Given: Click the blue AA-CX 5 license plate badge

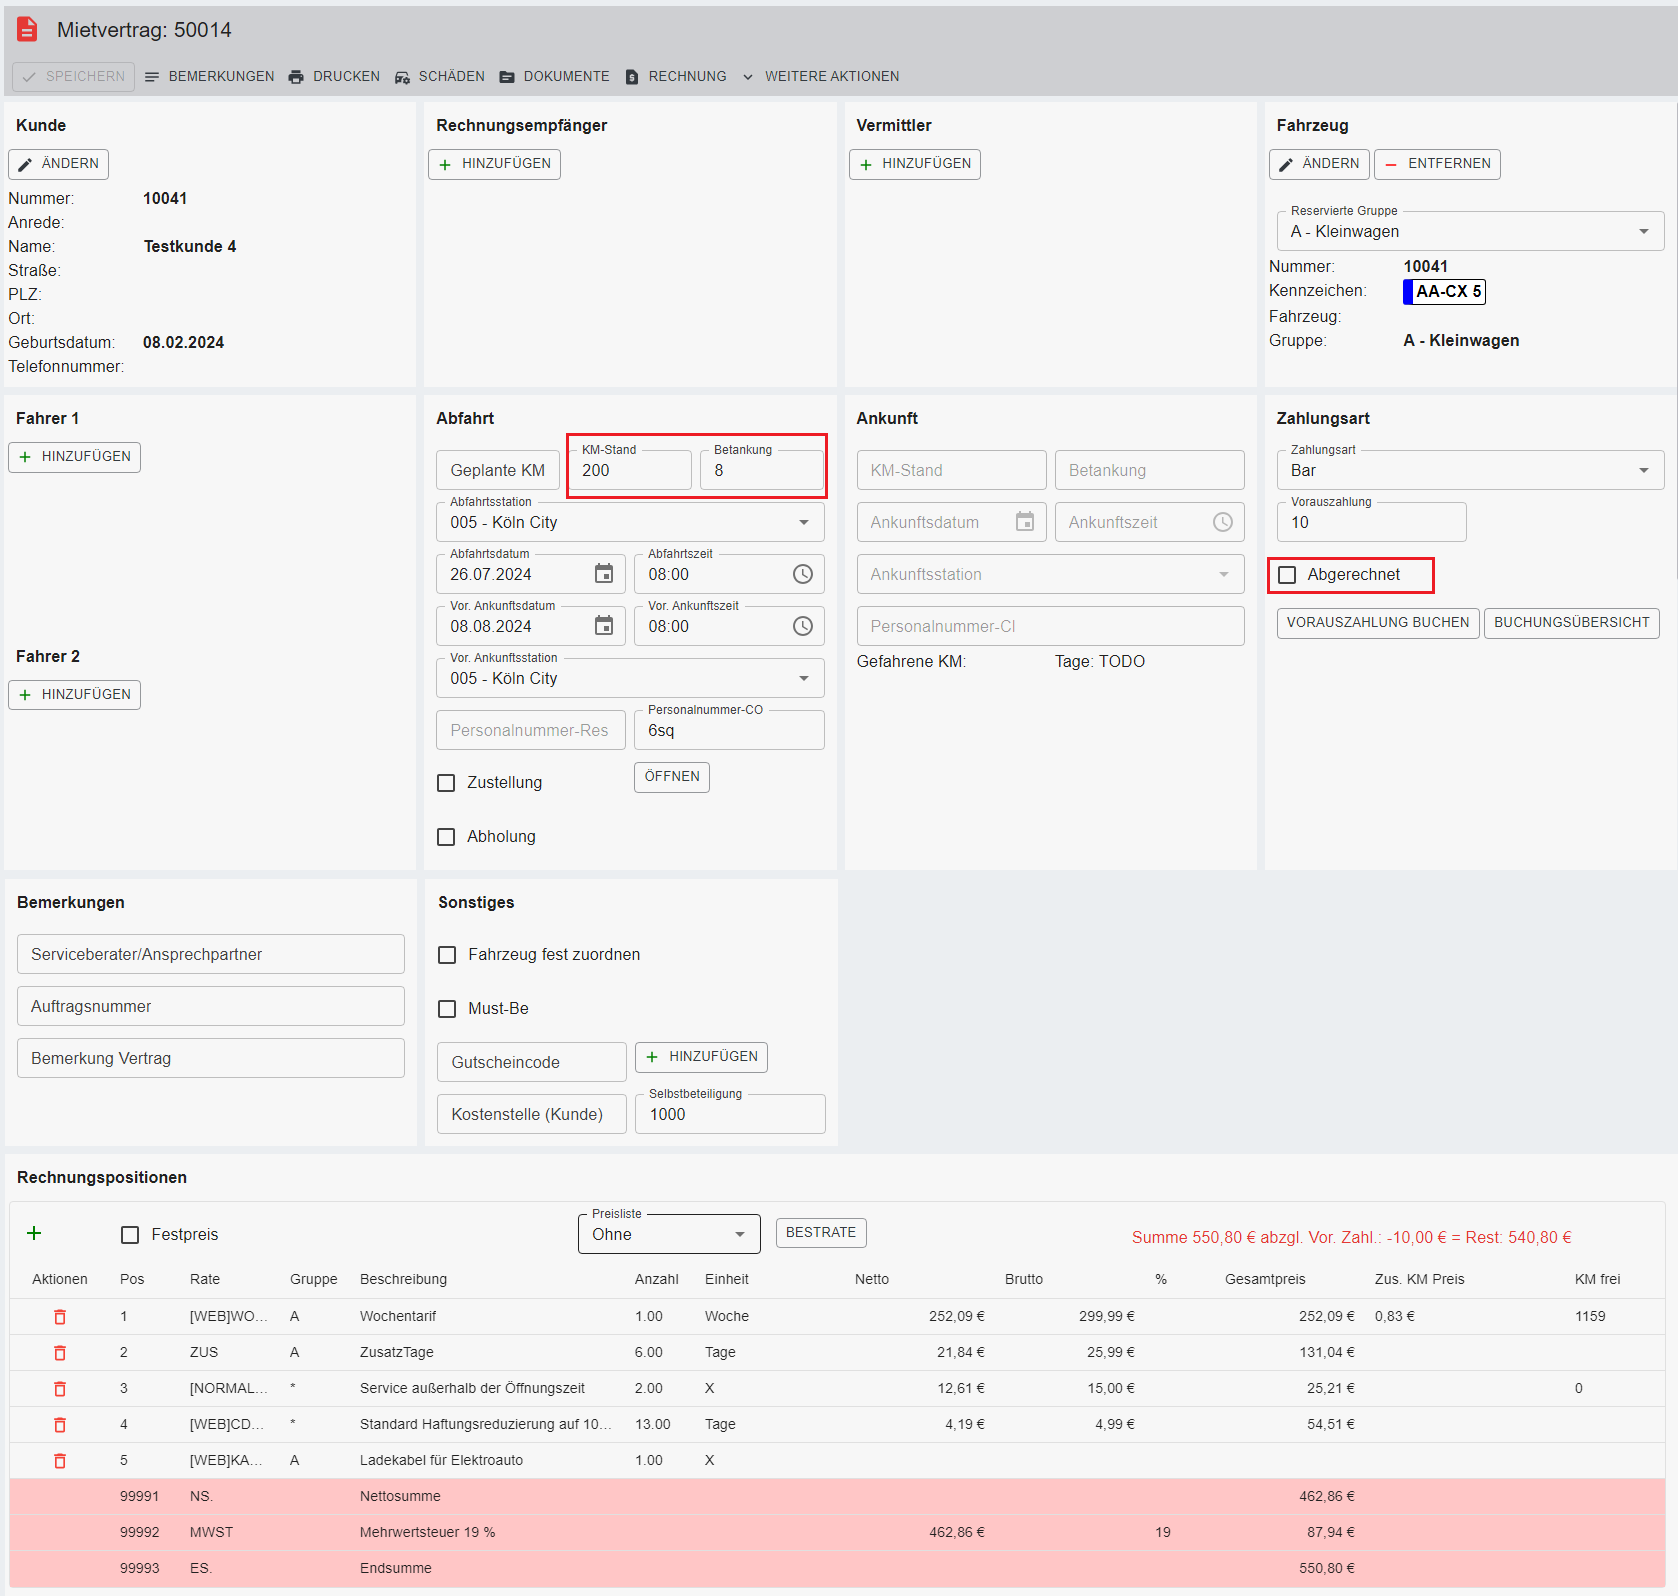Looking at the screenshot, I should click(1444, 292).
